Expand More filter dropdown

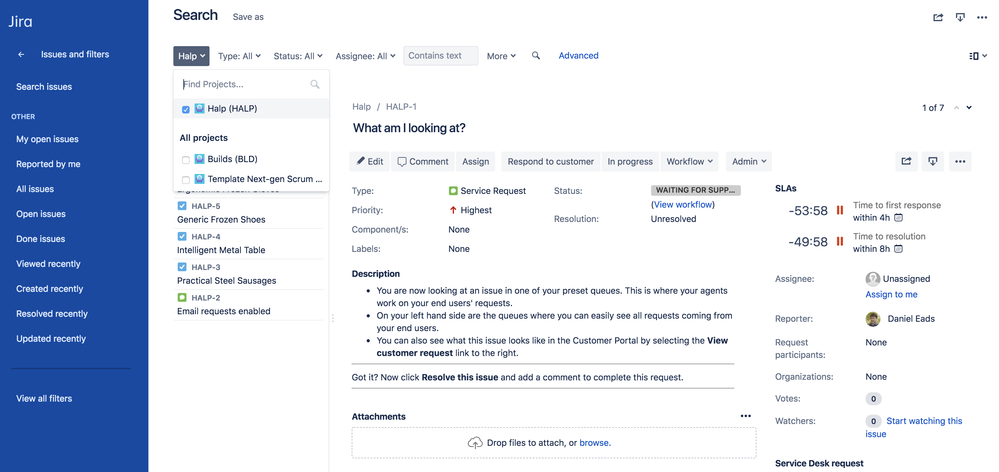(x=501, y=56)
